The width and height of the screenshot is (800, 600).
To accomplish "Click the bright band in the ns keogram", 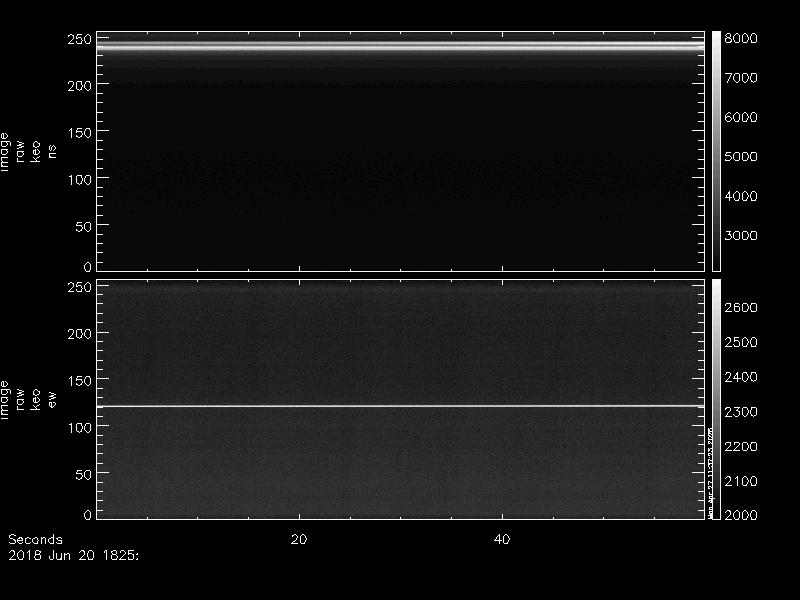I will 401,46.
